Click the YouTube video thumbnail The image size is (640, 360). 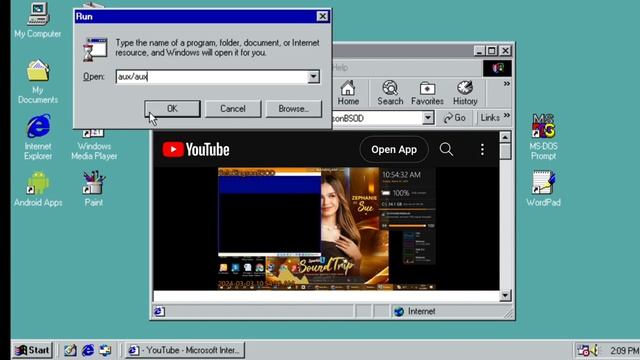coord(326,229)
